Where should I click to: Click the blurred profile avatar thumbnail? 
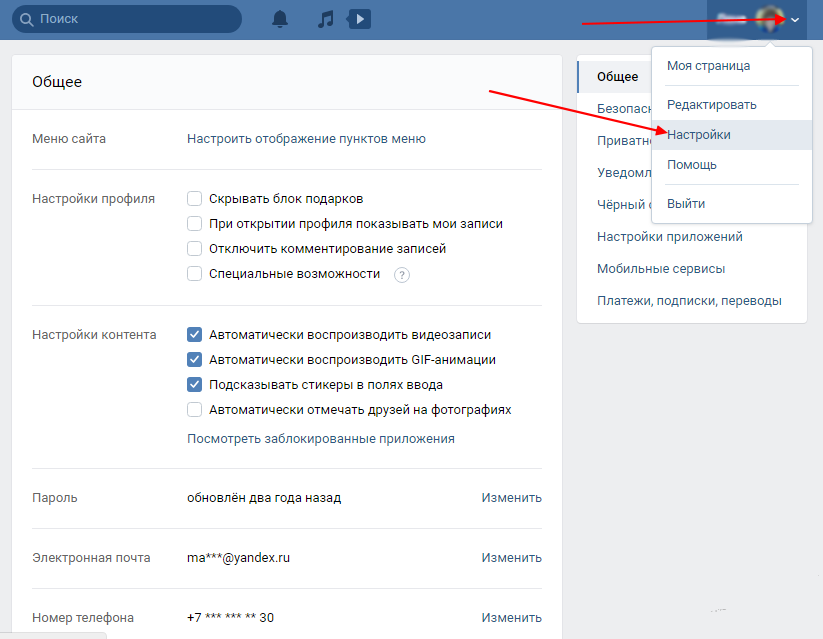click(x=770, y=19)
